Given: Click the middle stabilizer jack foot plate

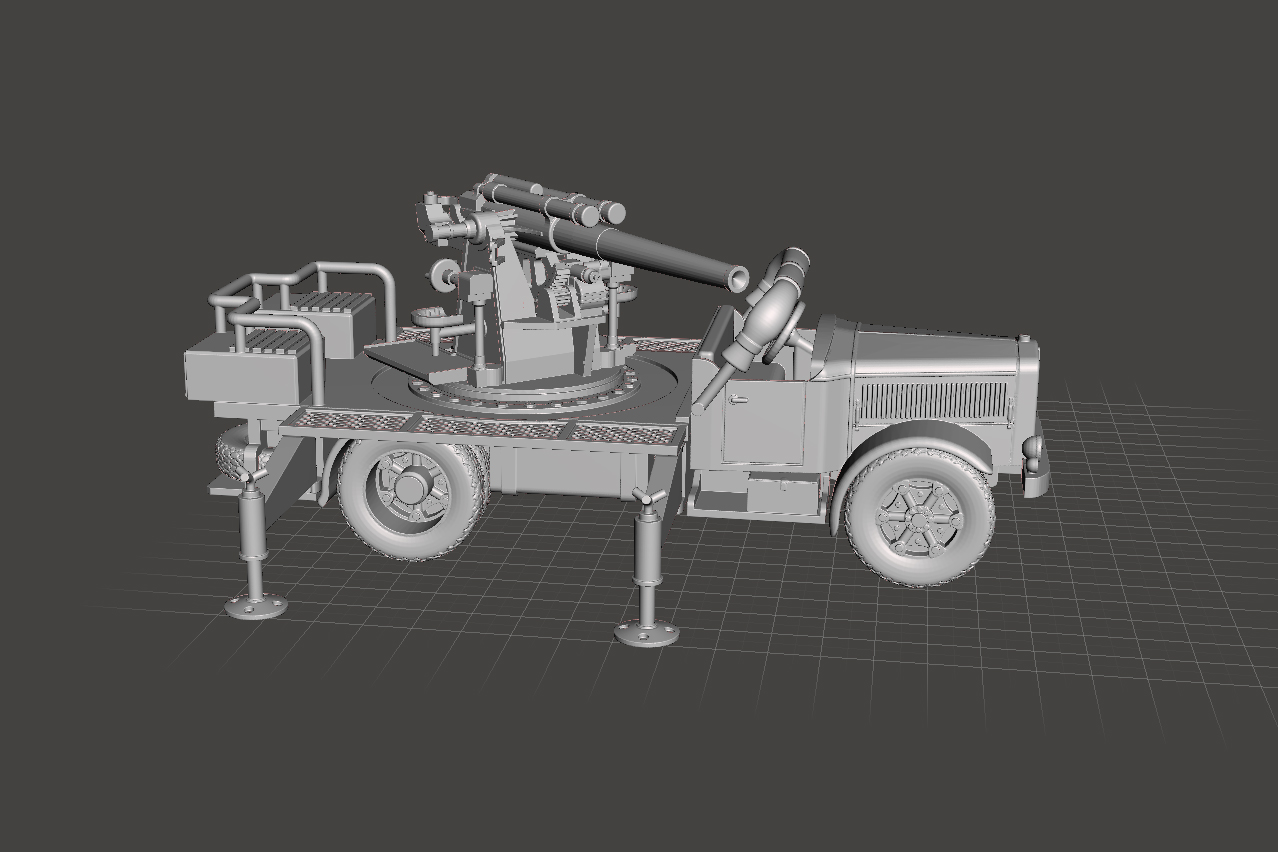Looking at the screenshot, I should coord(646,632).
